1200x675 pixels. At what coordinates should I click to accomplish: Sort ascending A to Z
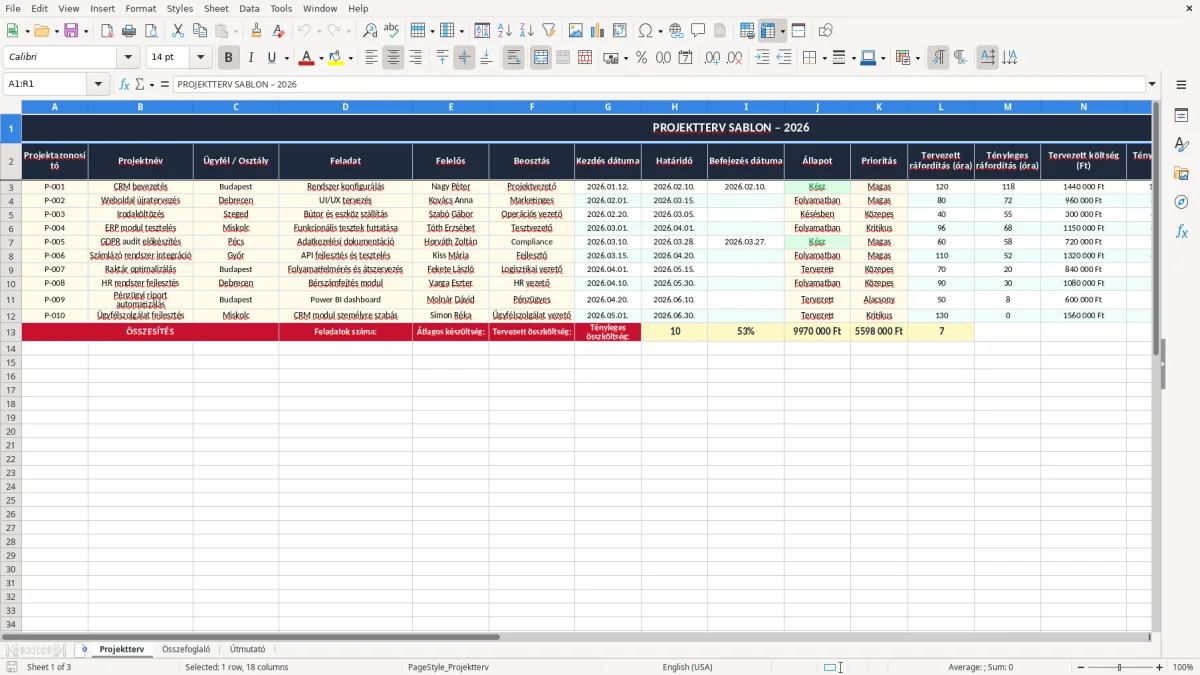pyautogui.click(x=505, y=31)
